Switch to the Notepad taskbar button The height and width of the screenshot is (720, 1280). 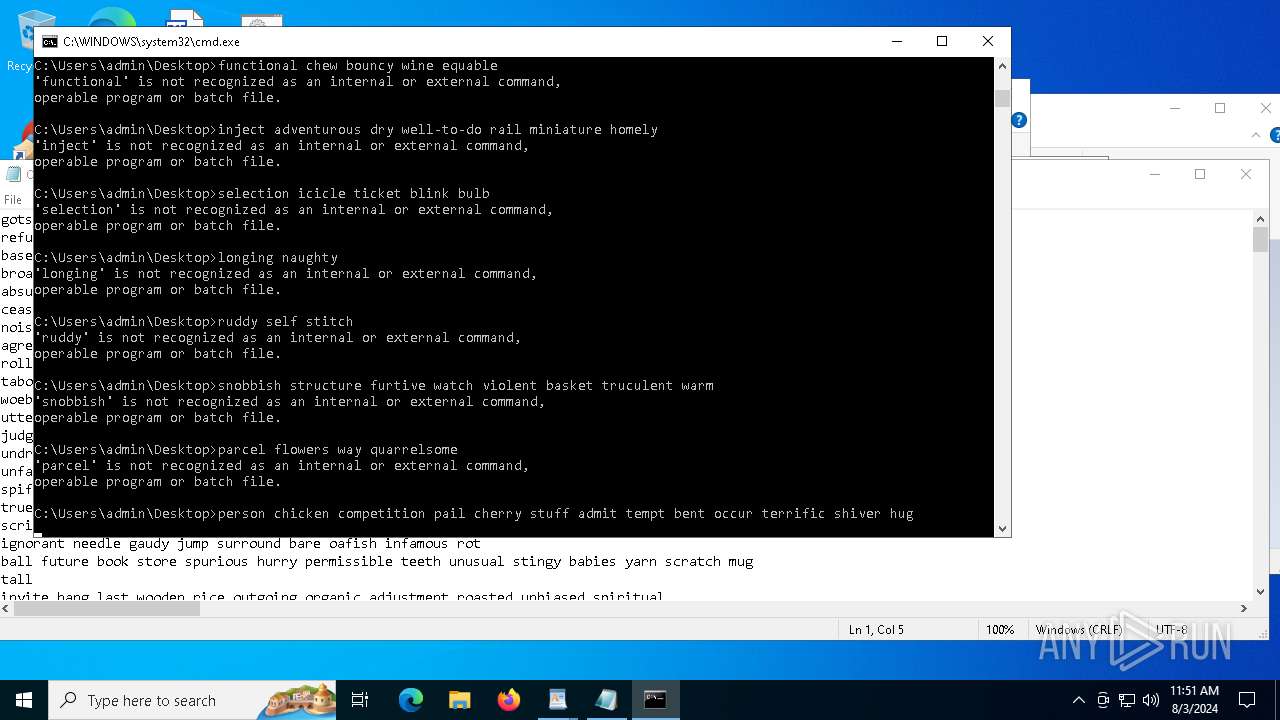(x=606, y=700)
